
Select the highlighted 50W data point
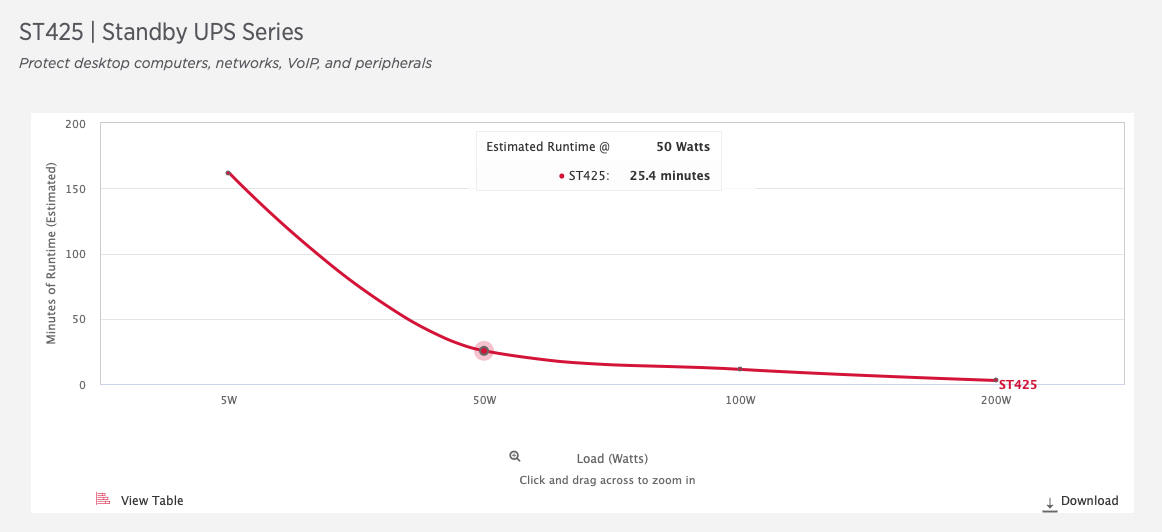point(484,350)
